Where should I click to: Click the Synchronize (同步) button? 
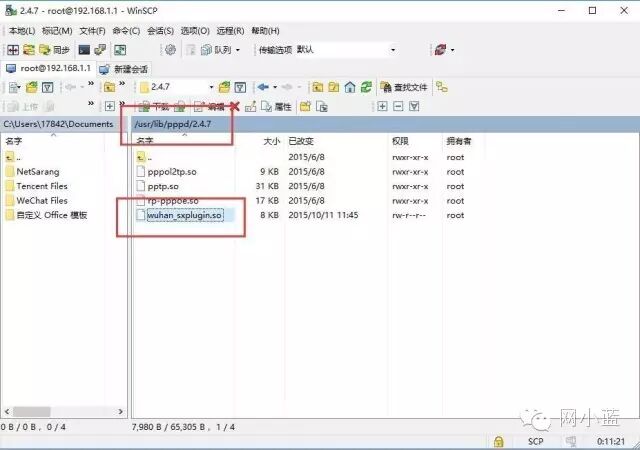coord(55,50)
